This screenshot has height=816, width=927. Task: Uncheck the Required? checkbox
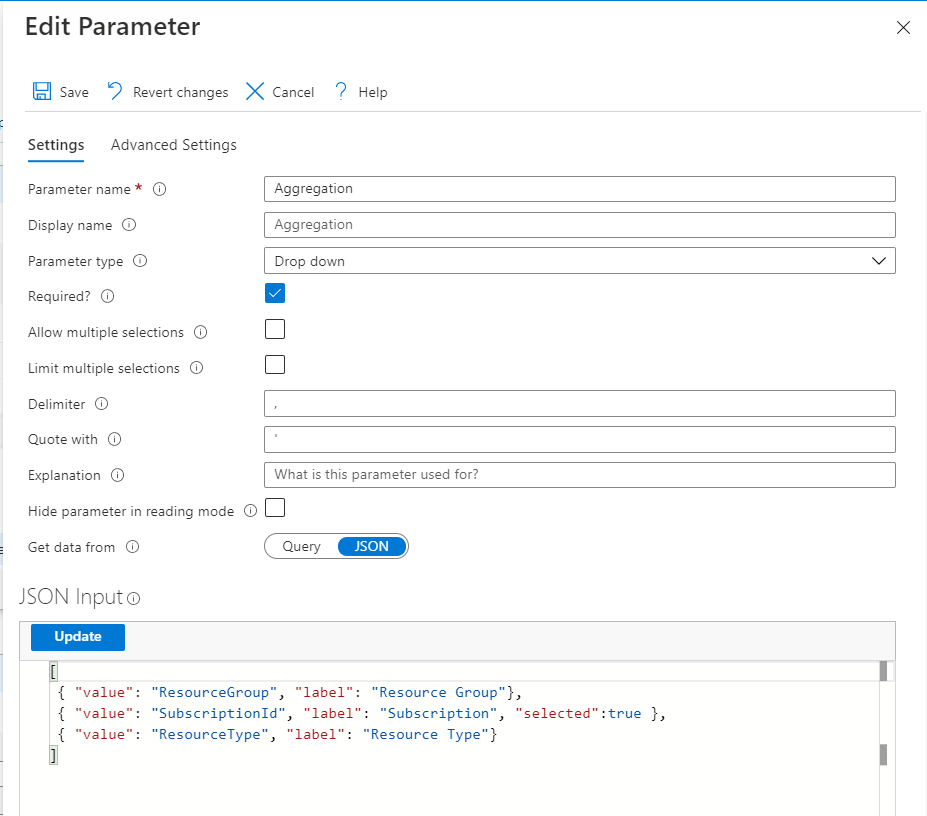tap(275, 293)
